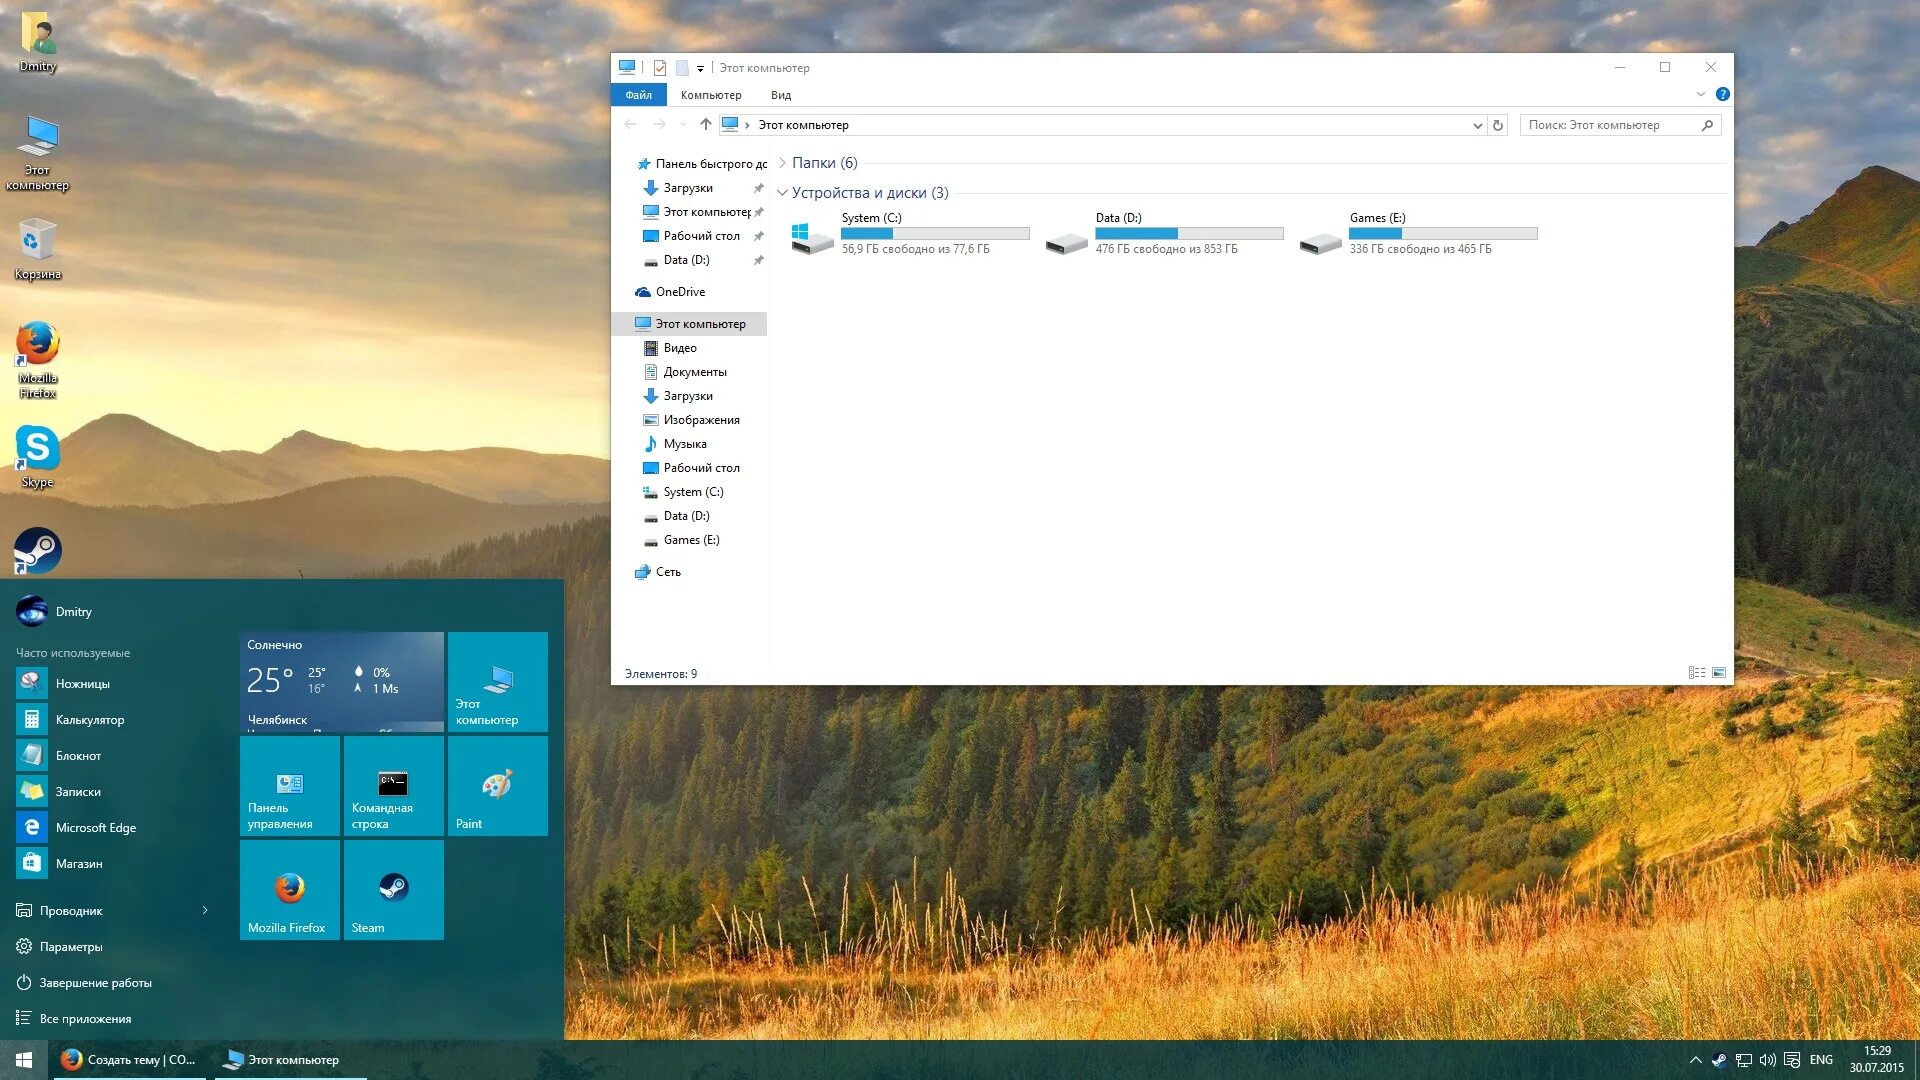Viewport: 1920px width, 1080px height.
Task: Click Завершение работы in Start menu
Action: coord(95,983)
